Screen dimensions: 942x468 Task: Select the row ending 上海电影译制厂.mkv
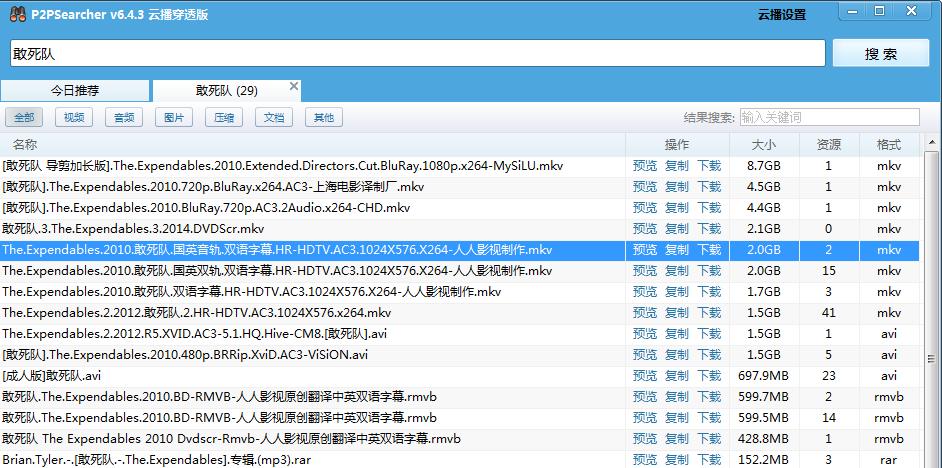[x=213, y=187]
